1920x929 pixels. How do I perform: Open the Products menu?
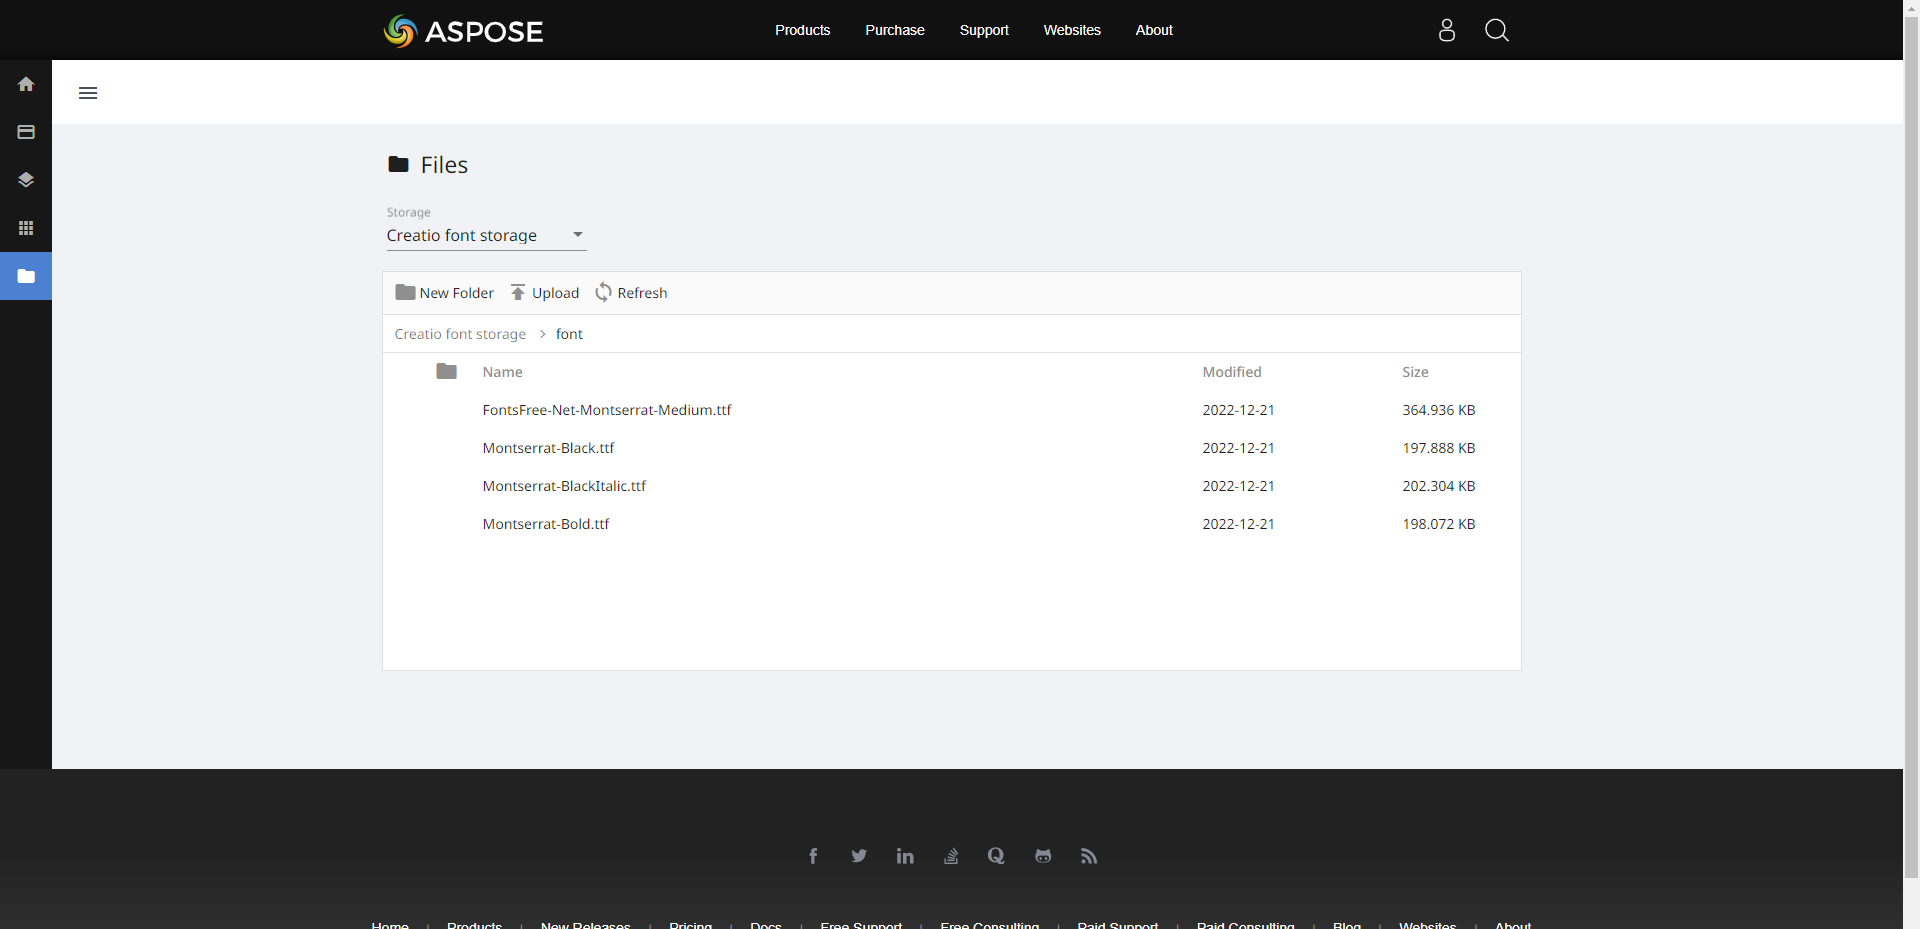[x=802, y=30]
